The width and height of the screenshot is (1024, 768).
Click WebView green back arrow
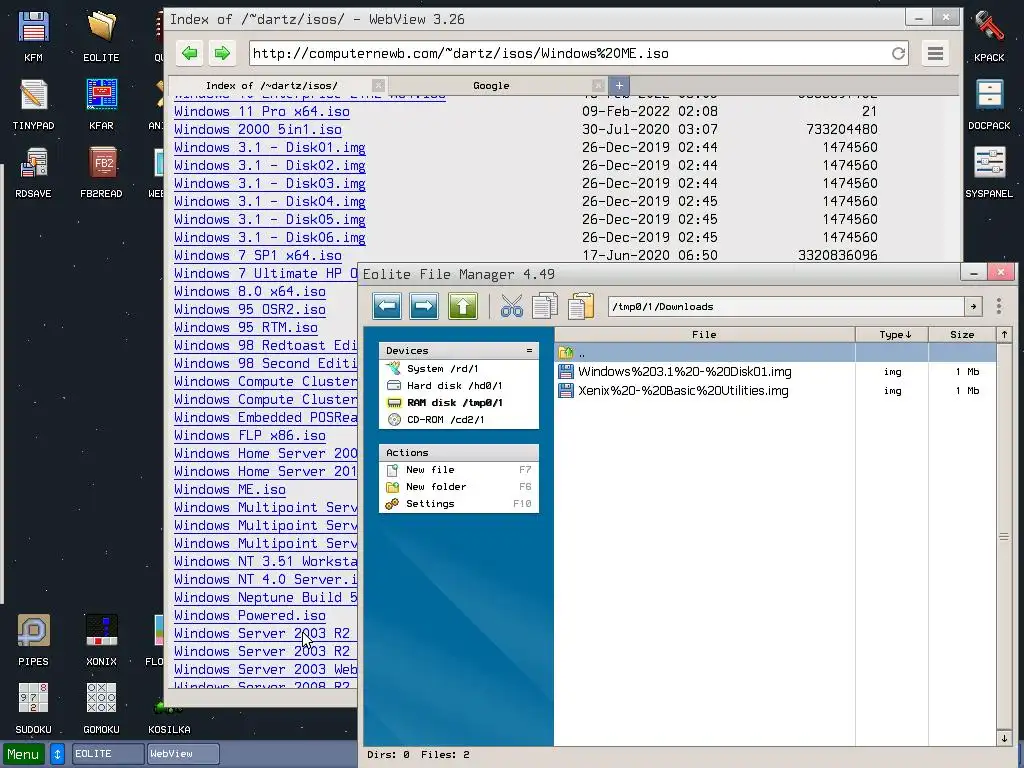pyautogui.click(x=189, y=53)
